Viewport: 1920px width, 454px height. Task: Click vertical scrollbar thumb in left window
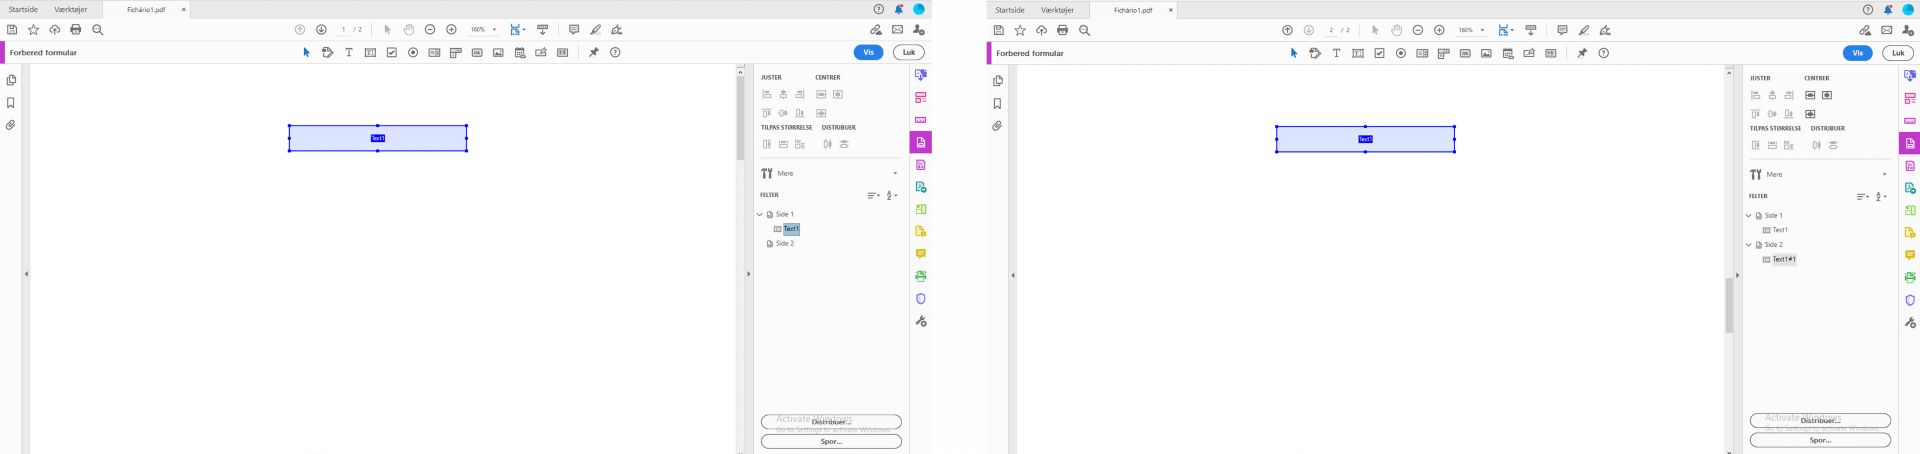(741, 118)
